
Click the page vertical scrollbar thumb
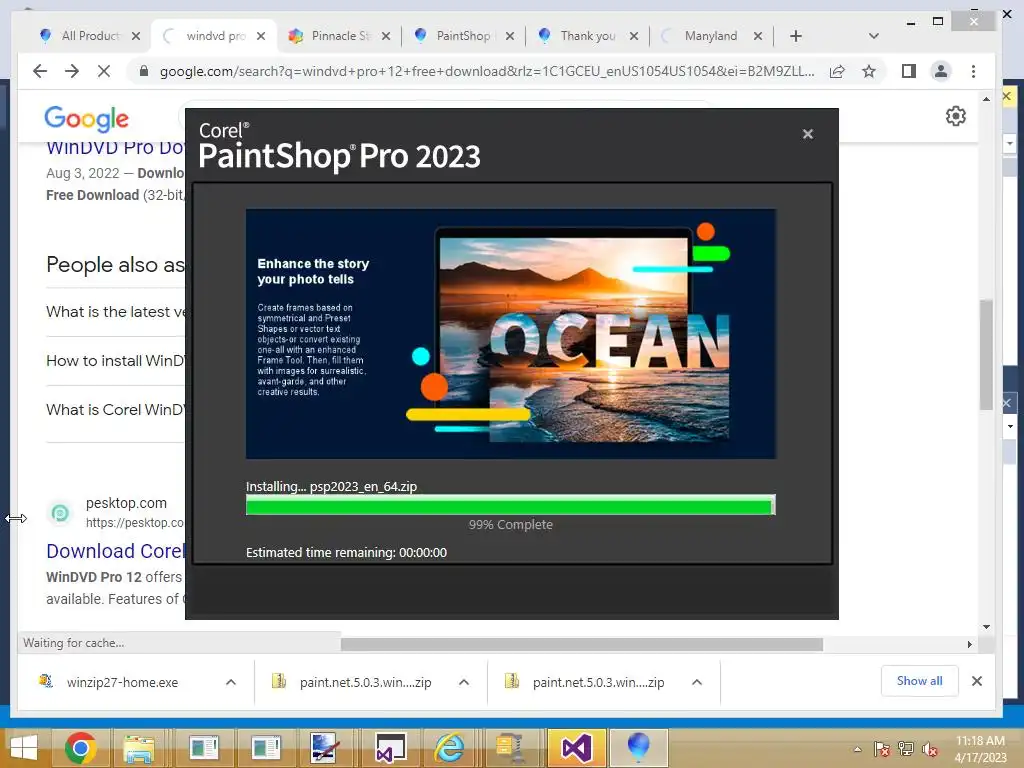click(x=986, y=355)
